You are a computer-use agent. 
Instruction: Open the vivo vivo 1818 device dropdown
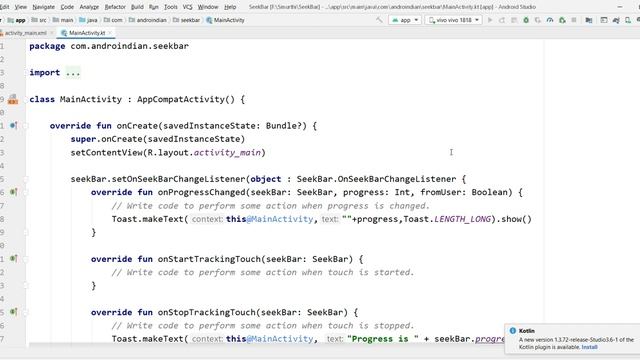[x=453, y=20]
